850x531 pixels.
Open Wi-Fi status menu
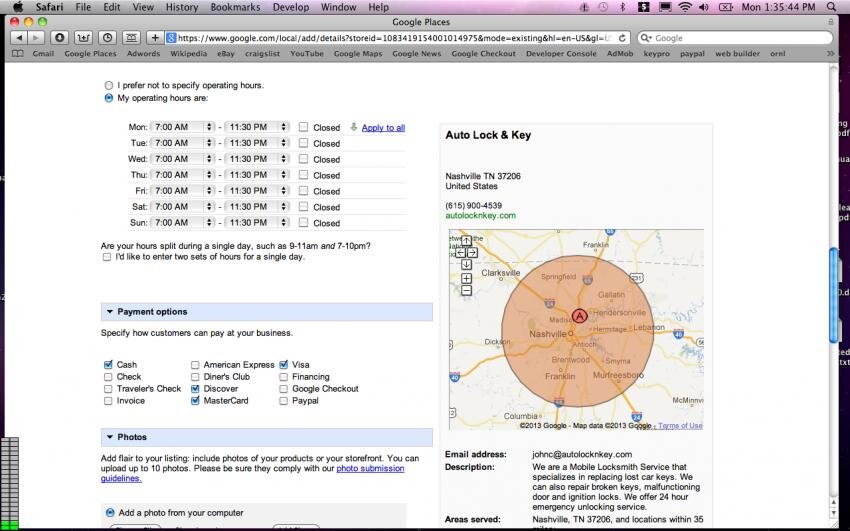pos(685,7)
